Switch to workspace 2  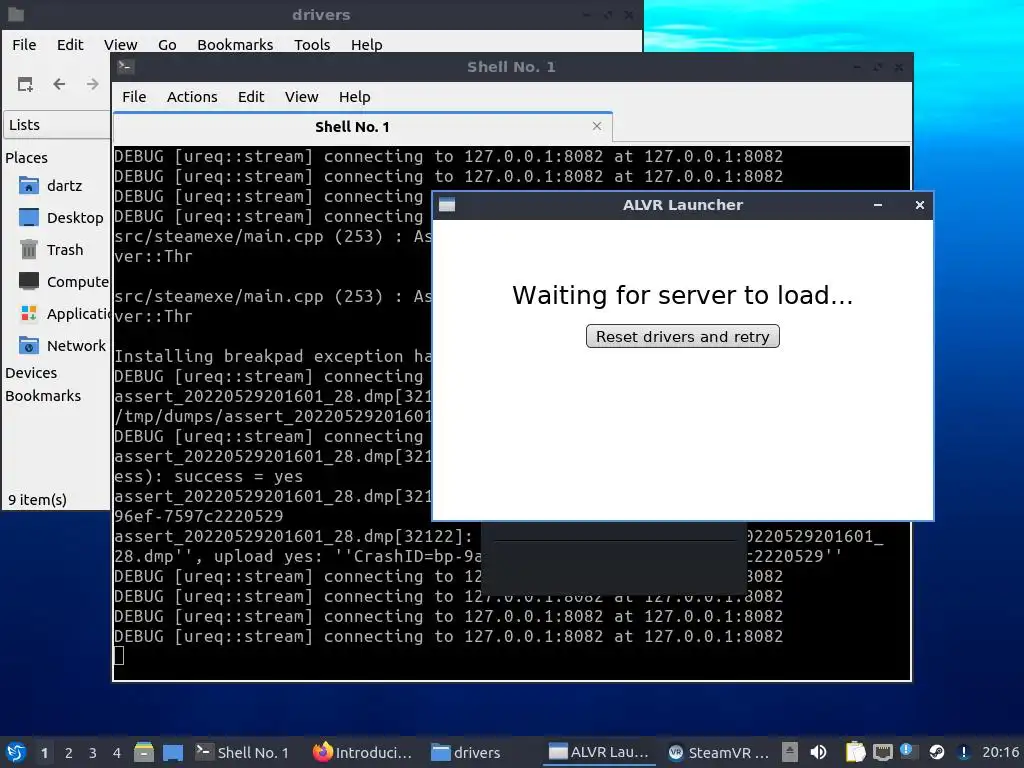point(69,753)
